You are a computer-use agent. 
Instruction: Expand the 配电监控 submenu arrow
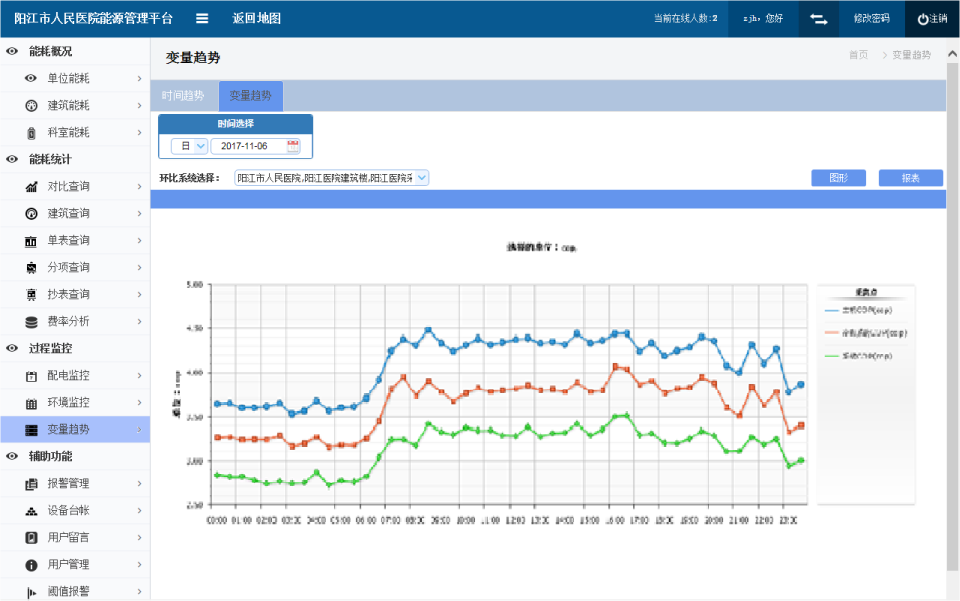click(139, 376)
